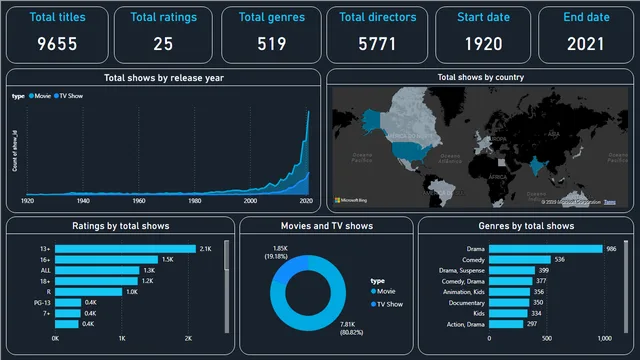This screenshot has width=640, height=360.
Task: Click the PG-13 rating bar
Action: click(x=68, y=302)
